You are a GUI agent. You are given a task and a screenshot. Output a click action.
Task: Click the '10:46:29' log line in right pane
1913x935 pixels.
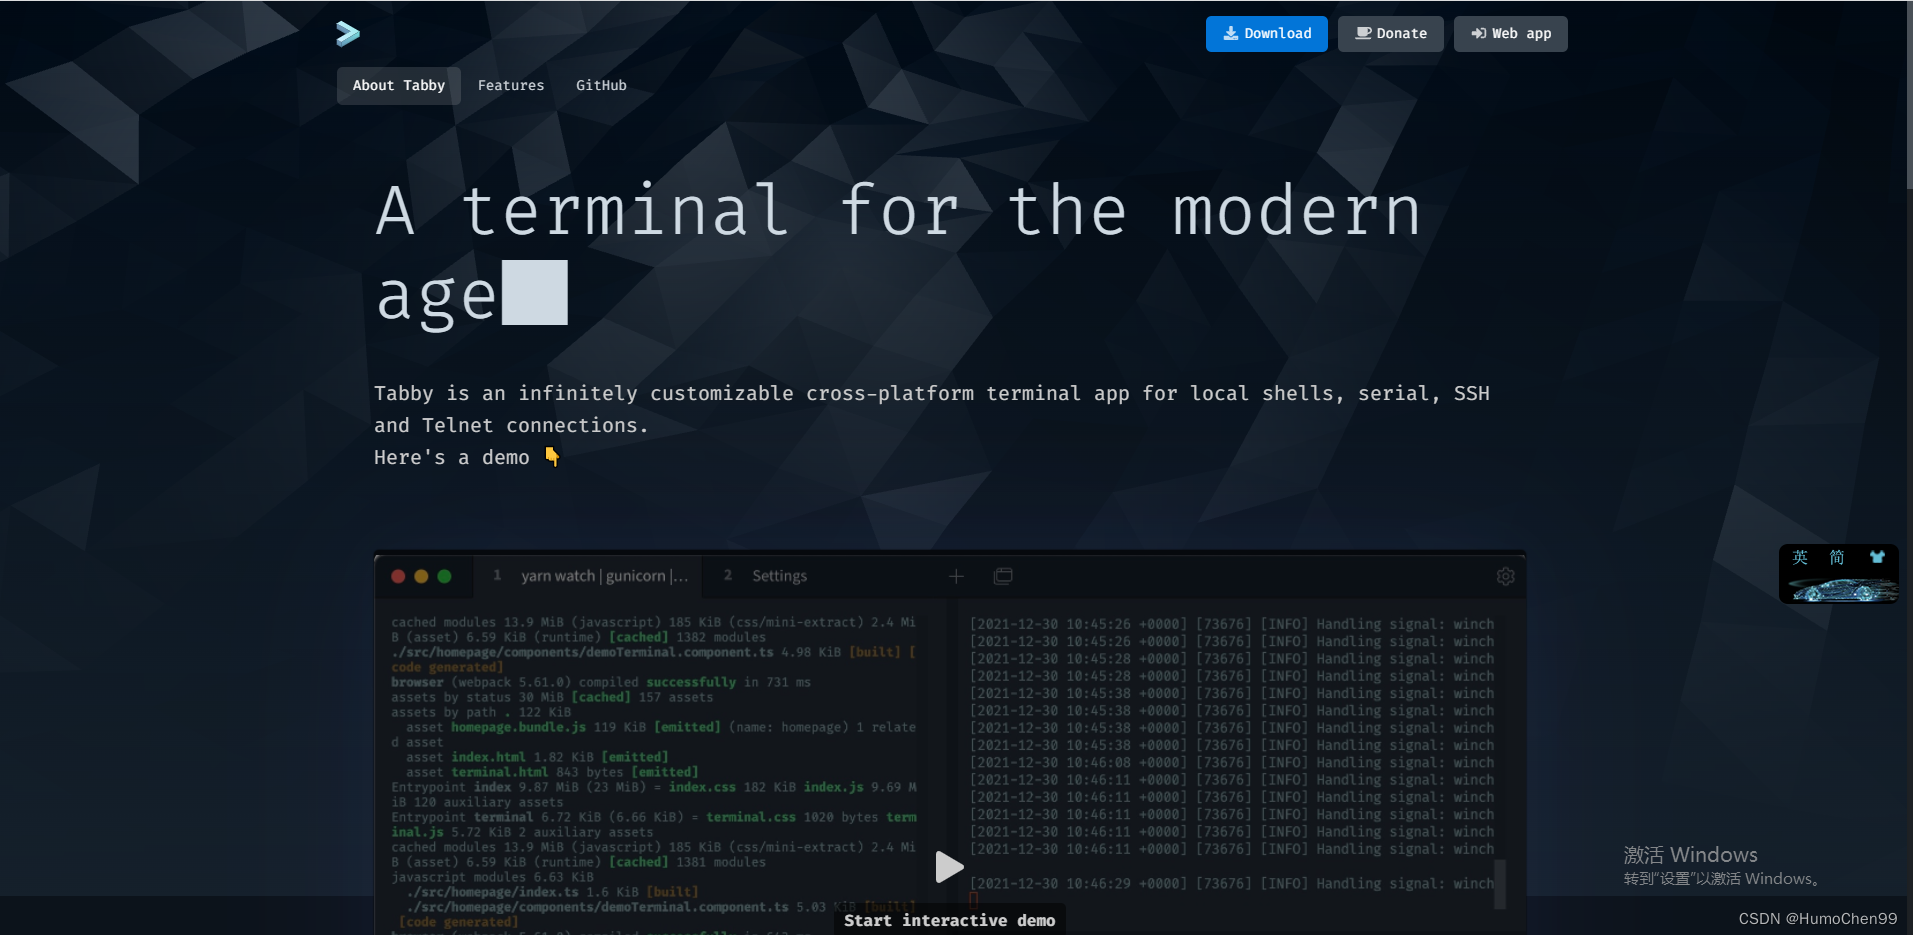(1232, 884)
